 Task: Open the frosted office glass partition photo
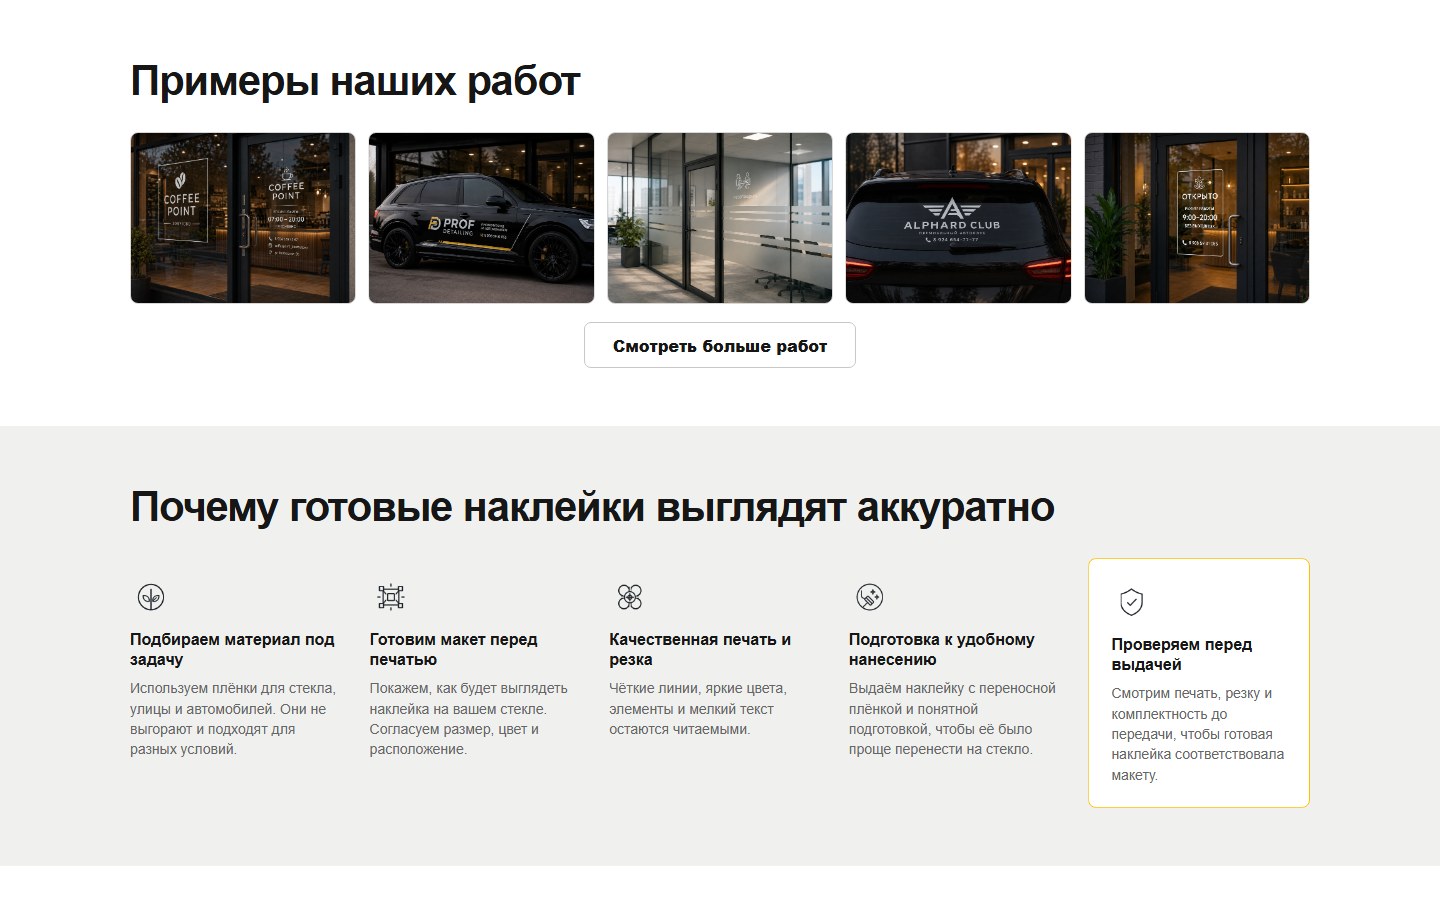720,218
